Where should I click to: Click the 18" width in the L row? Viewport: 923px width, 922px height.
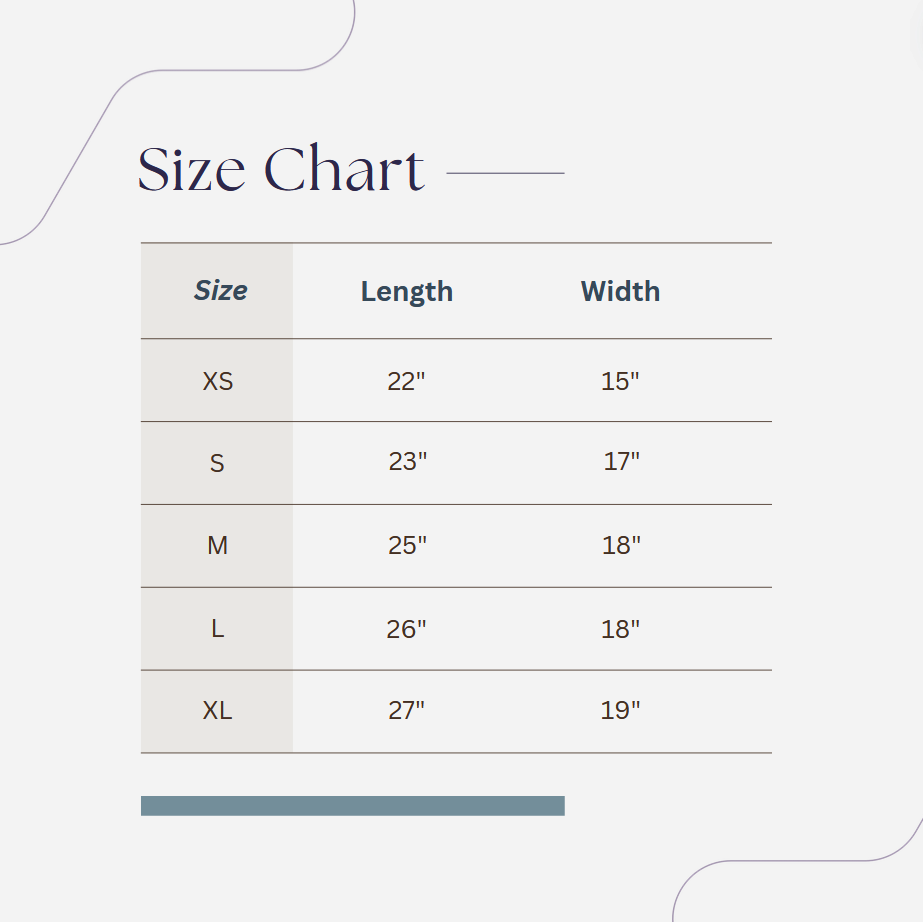click(x=620, y=629)
